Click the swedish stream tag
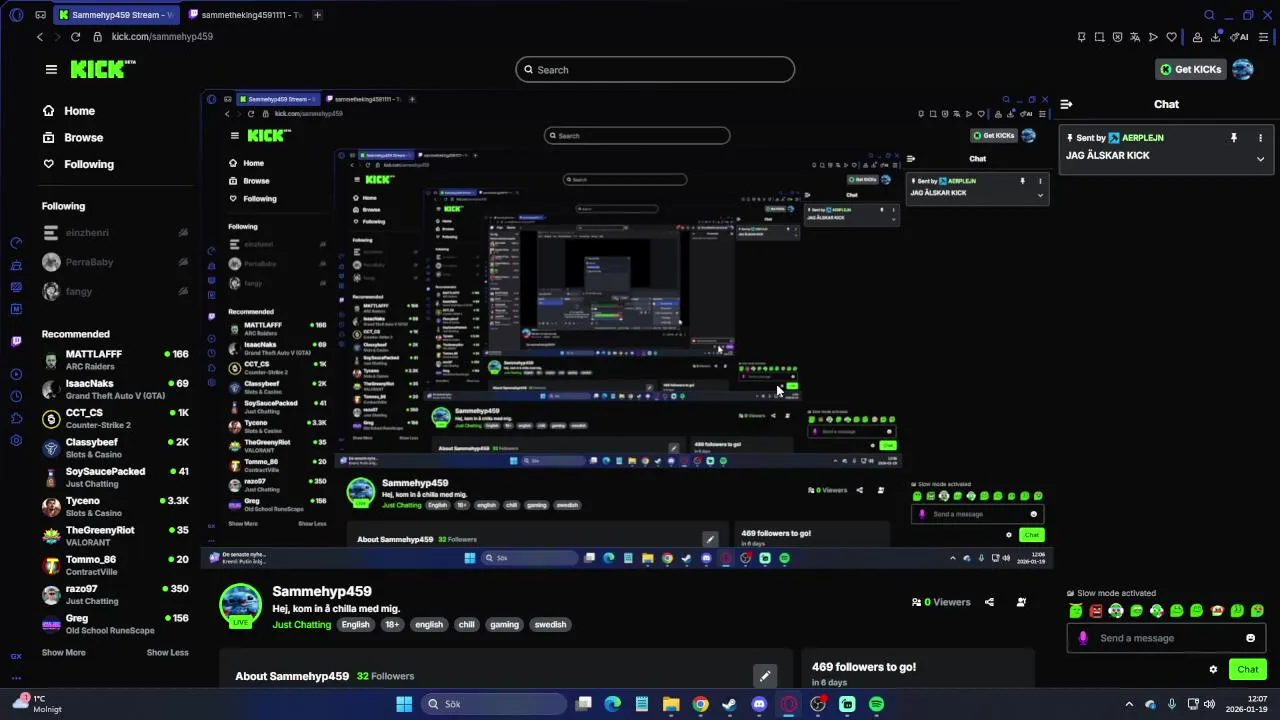This screenshot has height=720, width=1280. coord(550,625)
